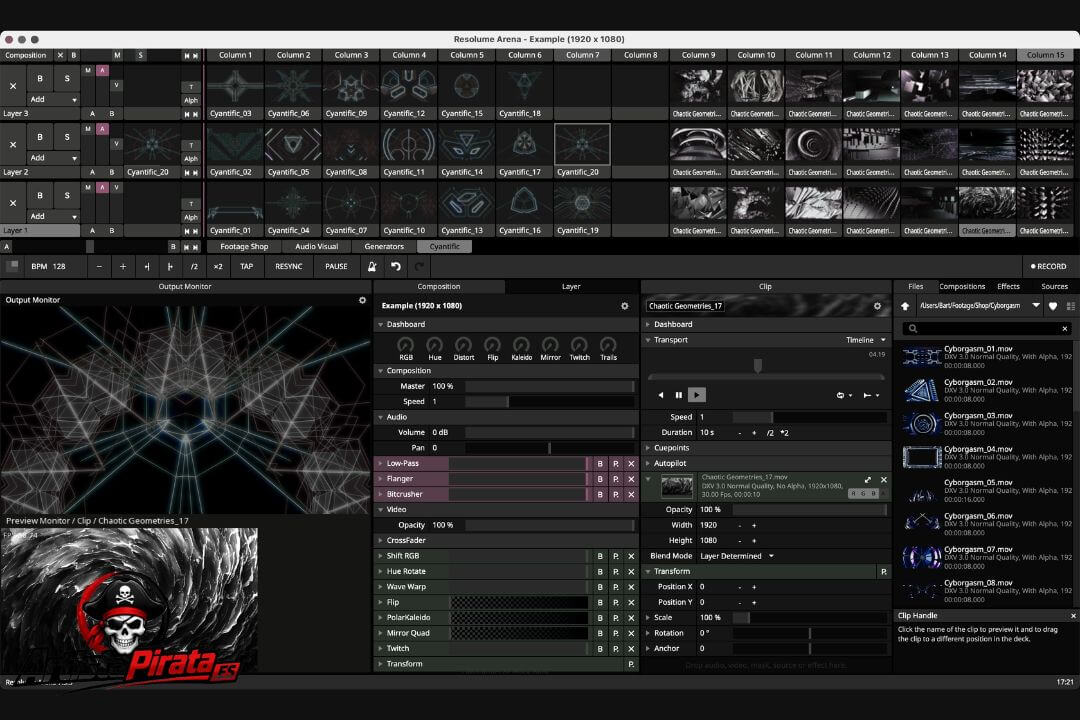Clear Layer 1 with its X button
This screenshot has width=1080, height=720.
point(13,203)
